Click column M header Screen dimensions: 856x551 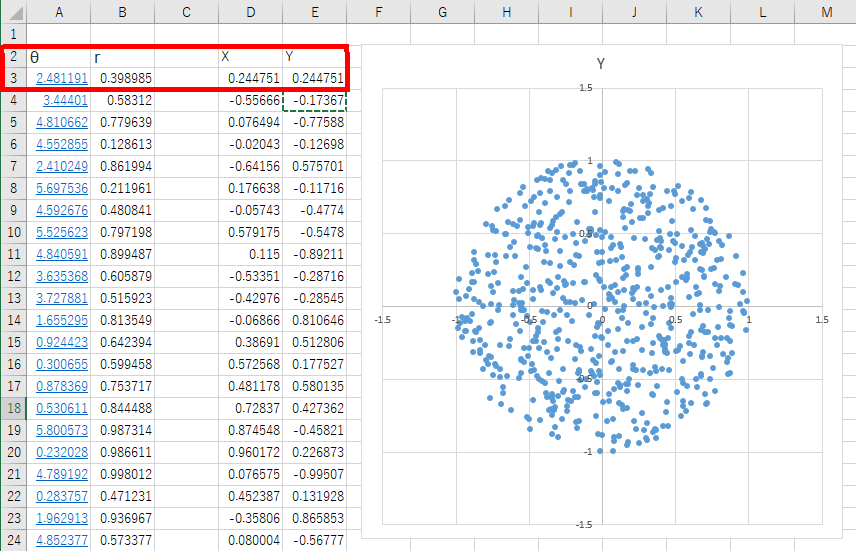pyautogui.click(x=825, y=12)
